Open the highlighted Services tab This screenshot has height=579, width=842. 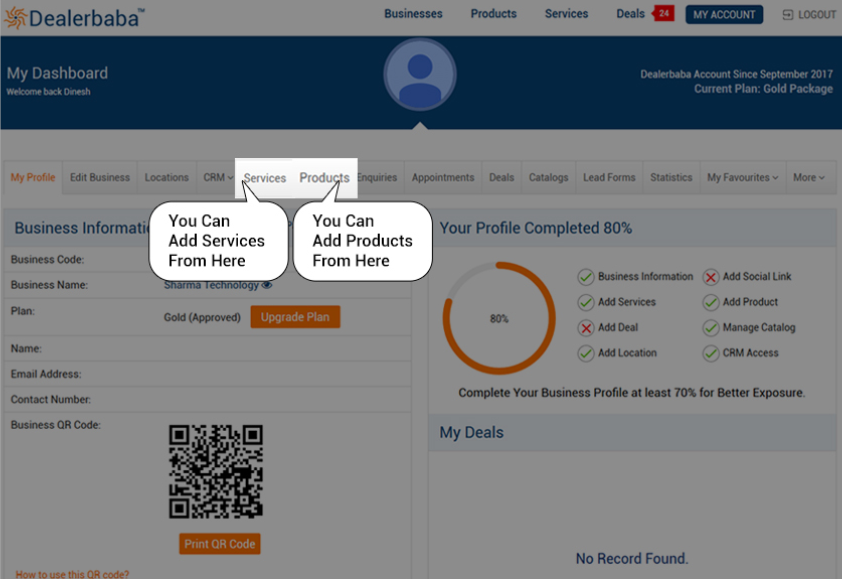click(x=265, y=178)
